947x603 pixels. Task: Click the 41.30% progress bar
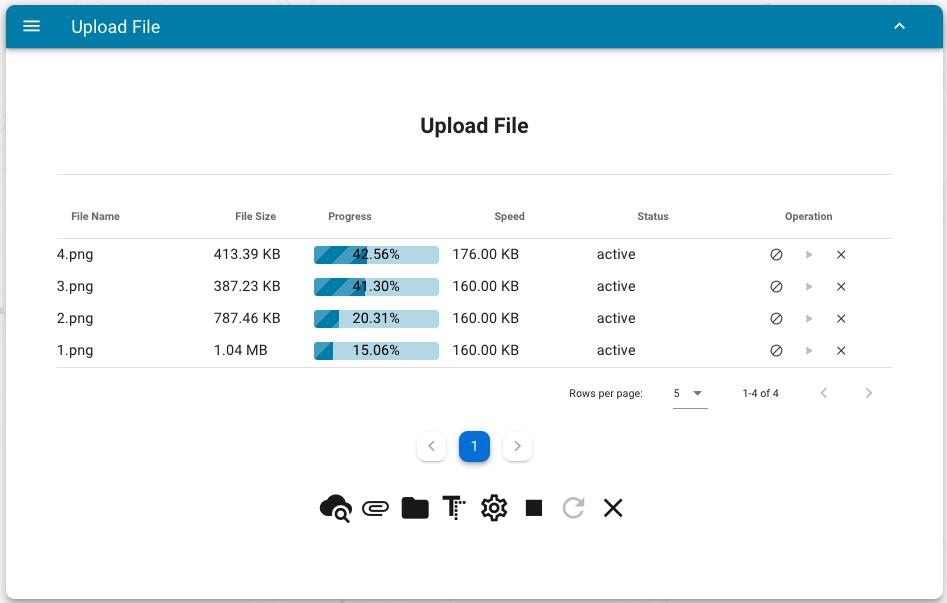[x=376, y=286]
